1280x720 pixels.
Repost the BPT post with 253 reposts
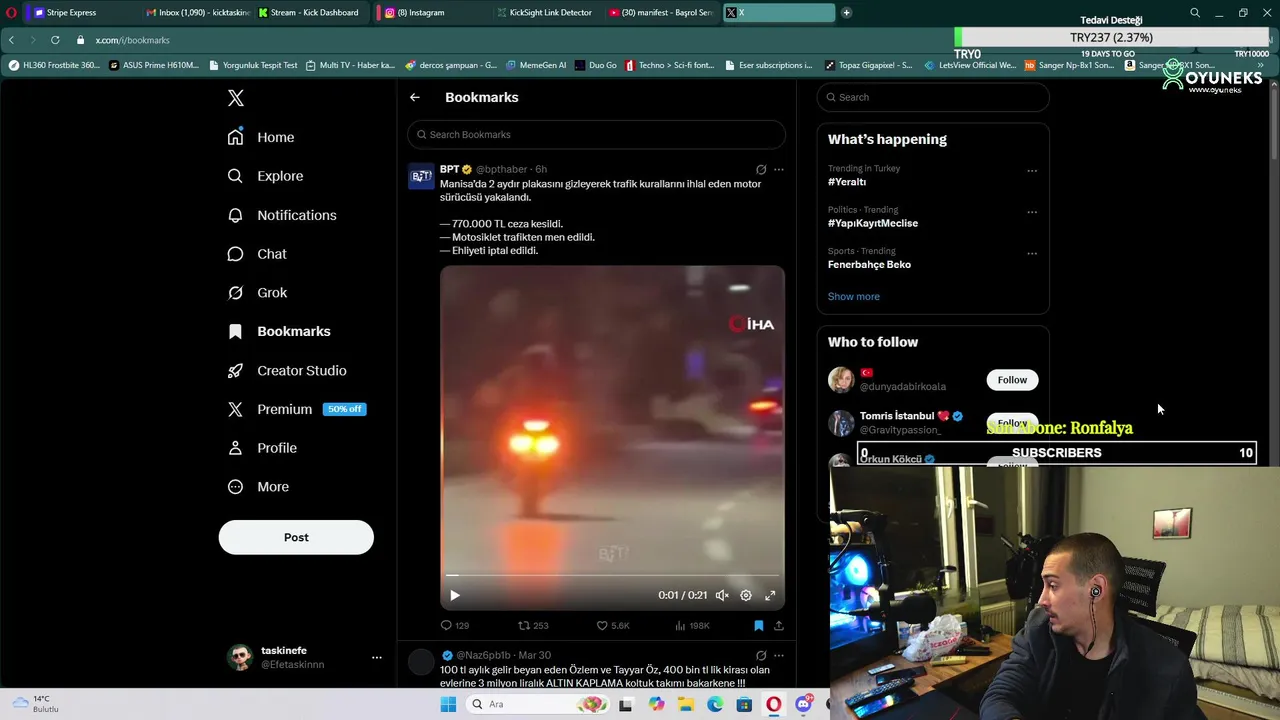[x=533, y=625]
